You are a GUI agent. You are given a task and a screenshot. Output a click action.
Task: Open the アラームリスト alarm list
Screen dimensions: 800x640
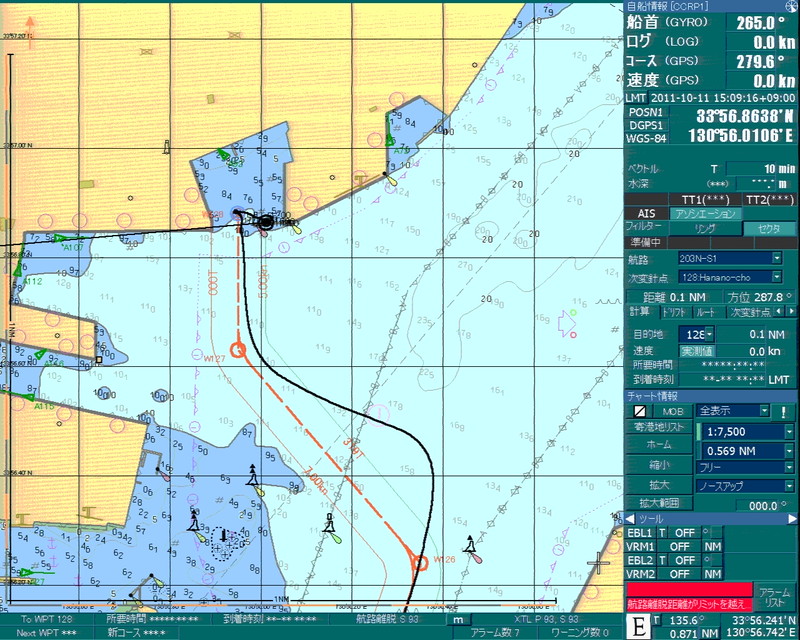click(x=774, y=598)
